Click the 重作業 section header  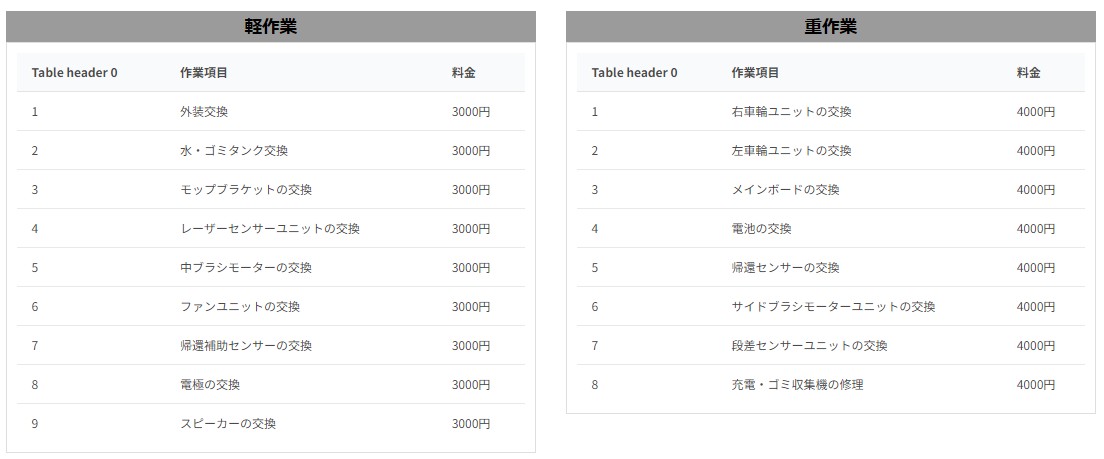click(830, 27)
